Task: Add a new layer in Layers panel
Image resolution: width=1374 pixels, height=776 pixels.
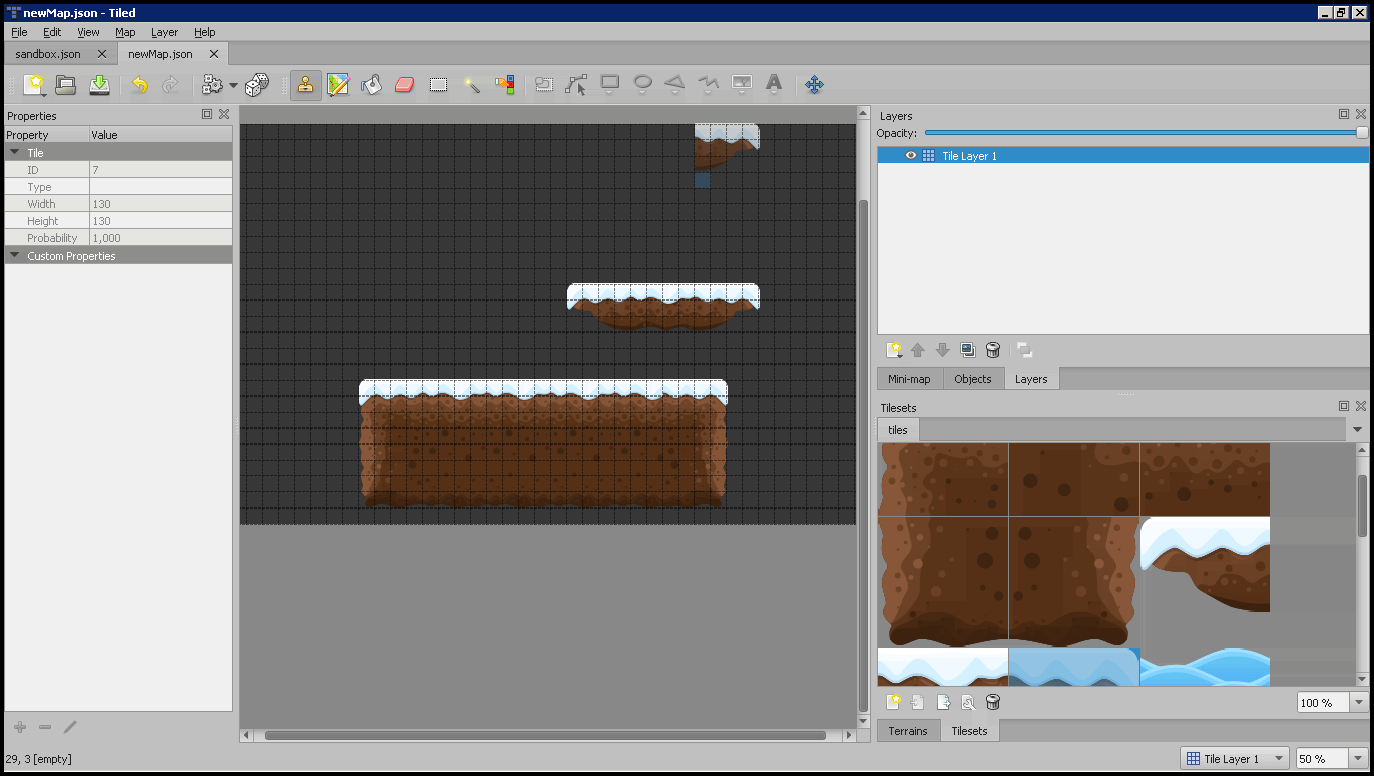Action: 894,350
